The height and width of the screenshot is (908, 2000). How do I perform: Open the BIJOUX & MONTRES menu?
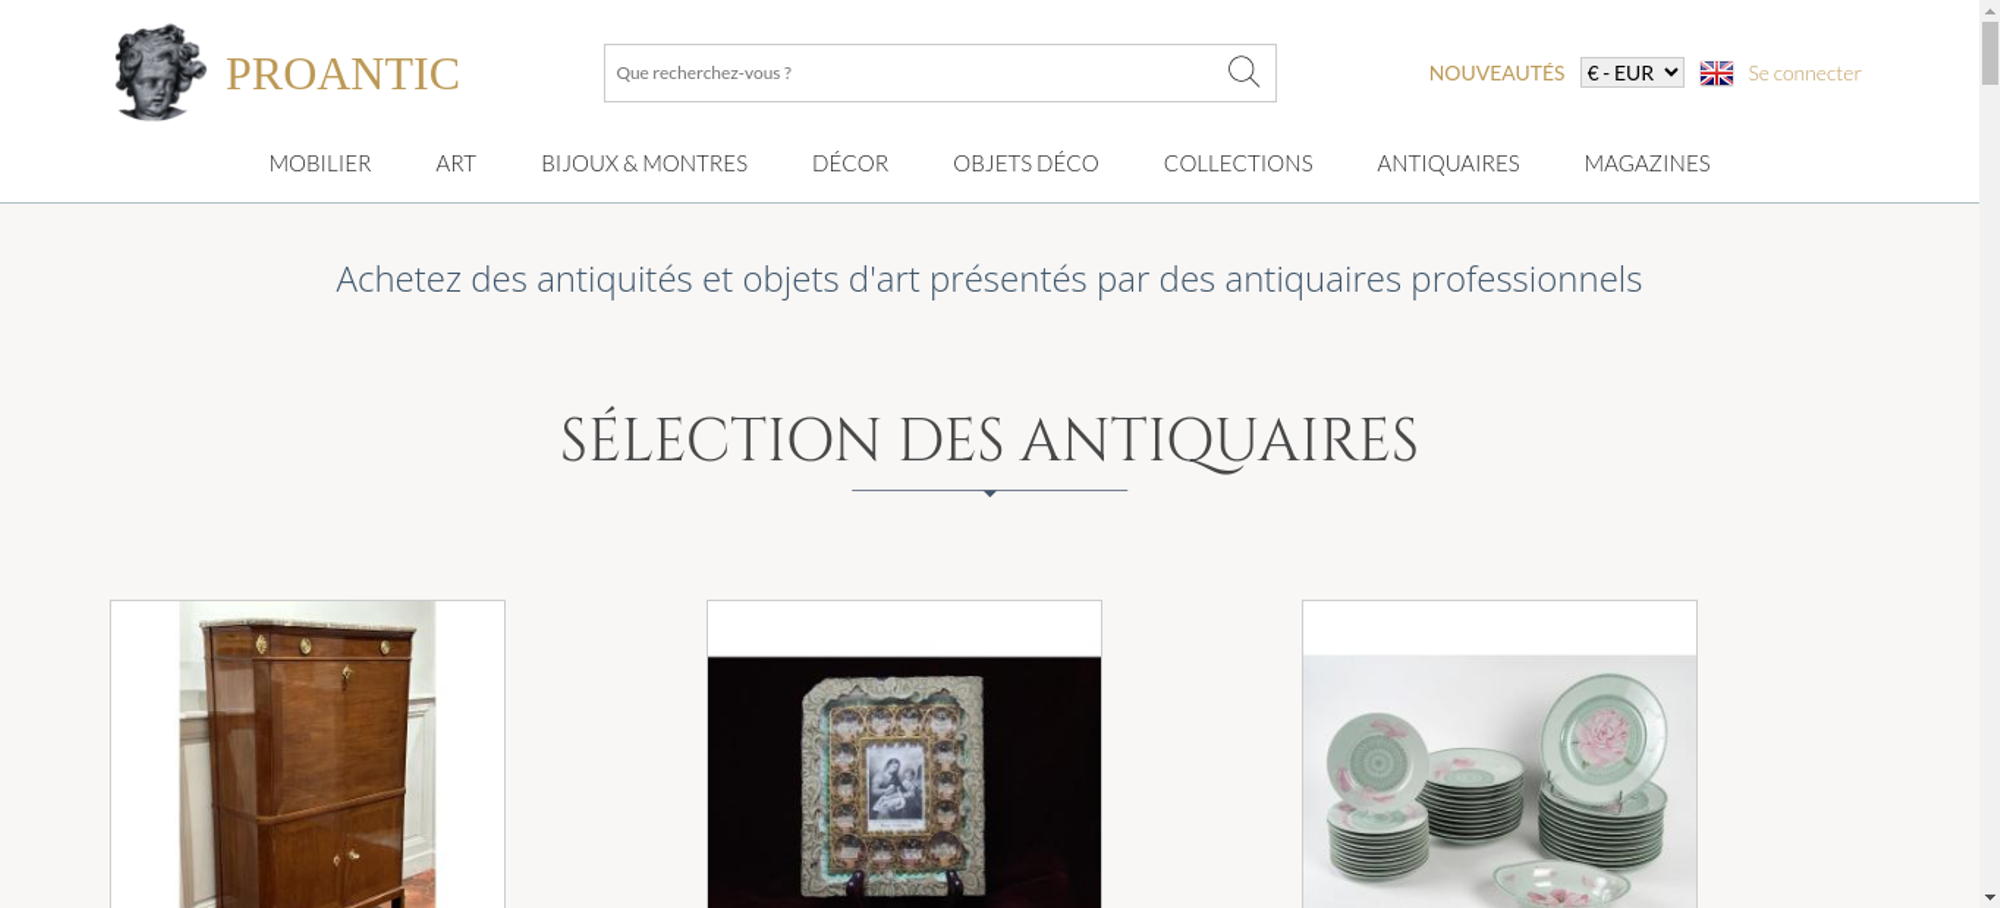(644, 163)
